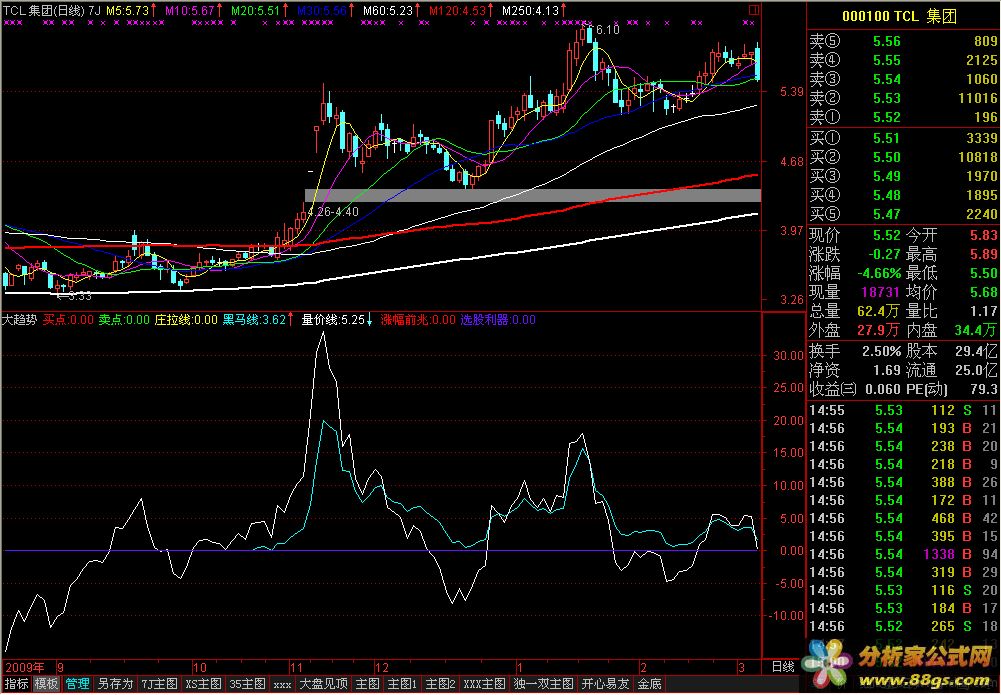Screen dimensions: 1001x695
Task: Click the 大趋势 indicator name
Action: pyautogui.click(x=20, y=320)
